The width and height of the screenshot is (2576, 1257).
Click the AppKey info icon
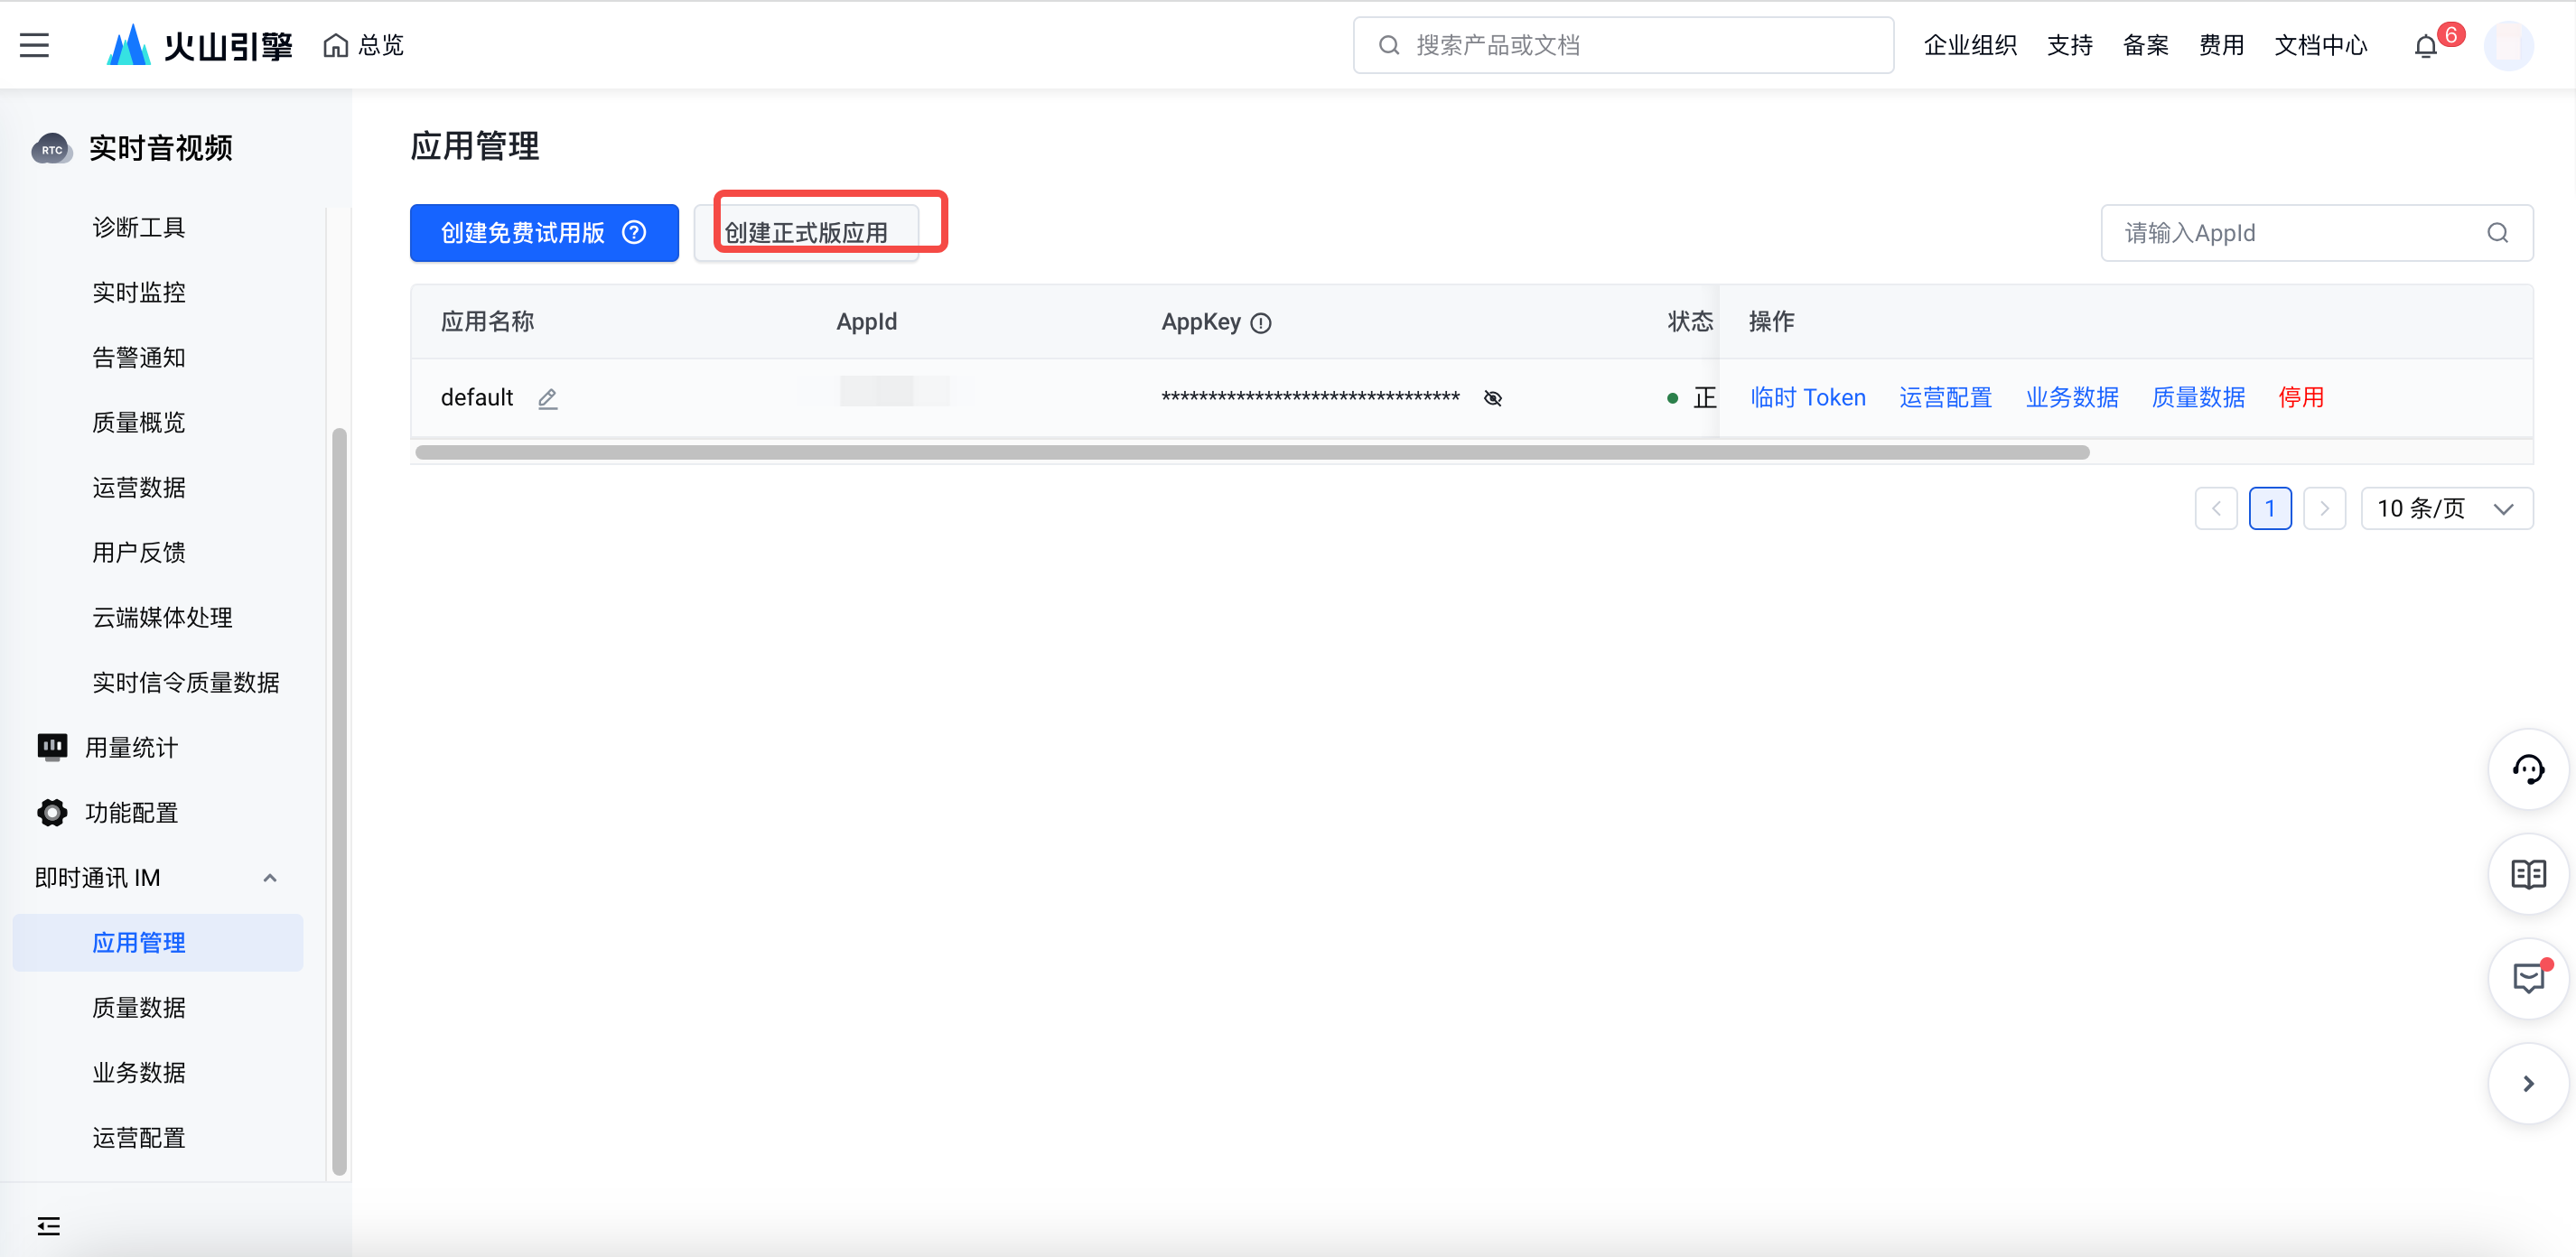click(x=1261, y=323)
